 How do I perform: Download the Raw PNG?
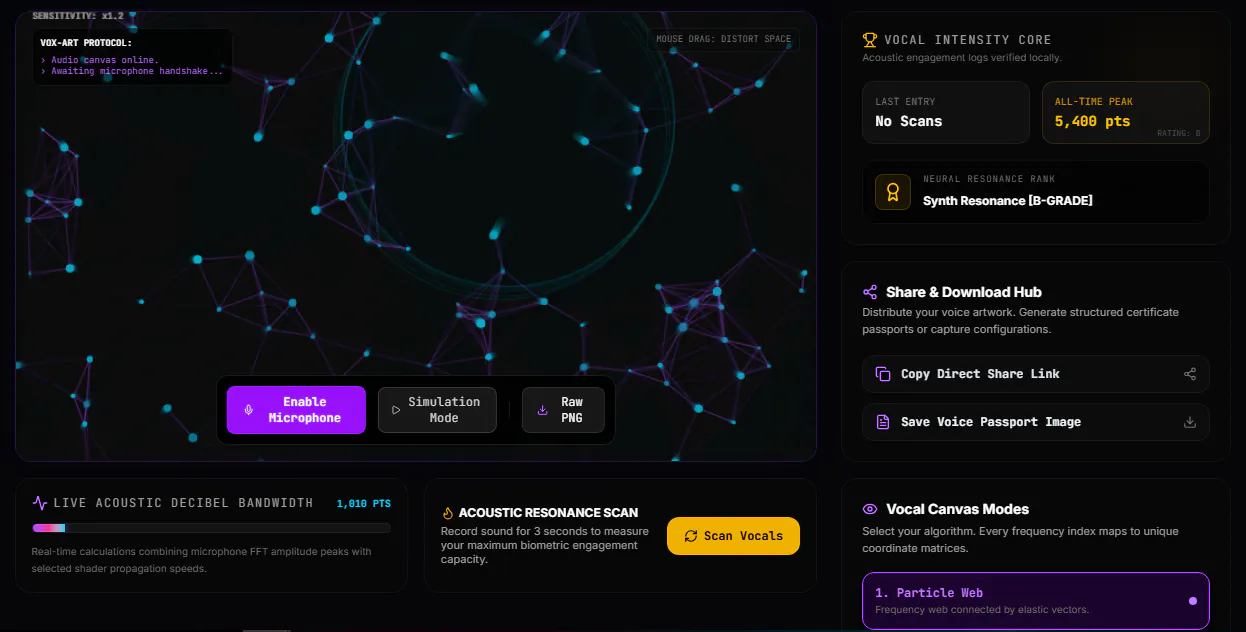pos(563,410)
